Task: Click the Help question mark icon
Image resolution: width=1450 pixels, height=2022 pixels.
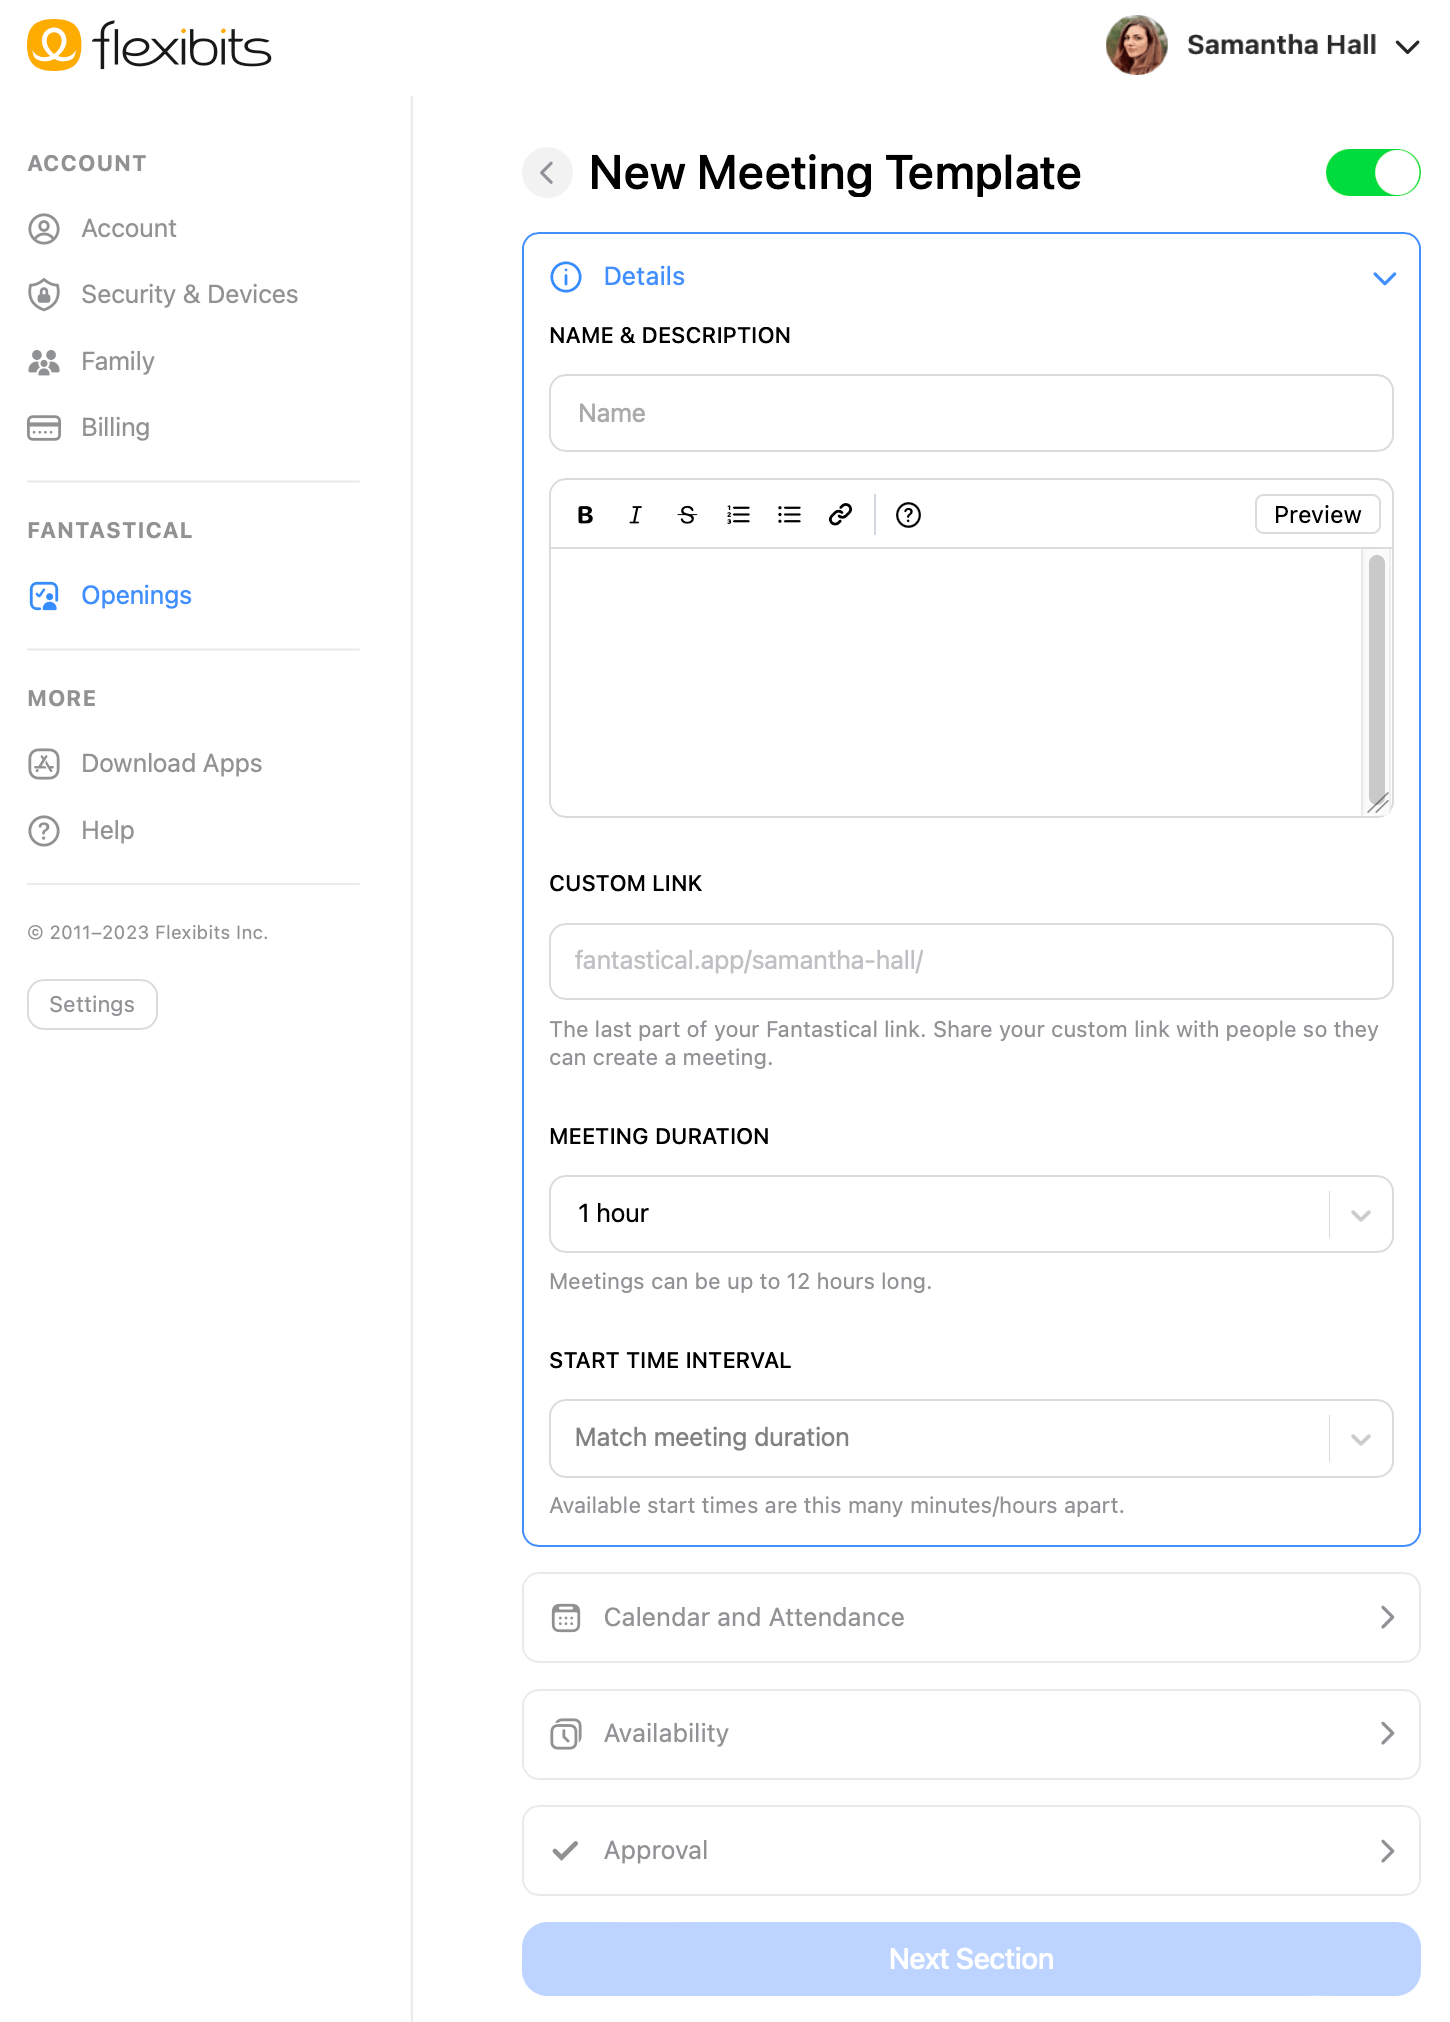Action: coord(44,831)
